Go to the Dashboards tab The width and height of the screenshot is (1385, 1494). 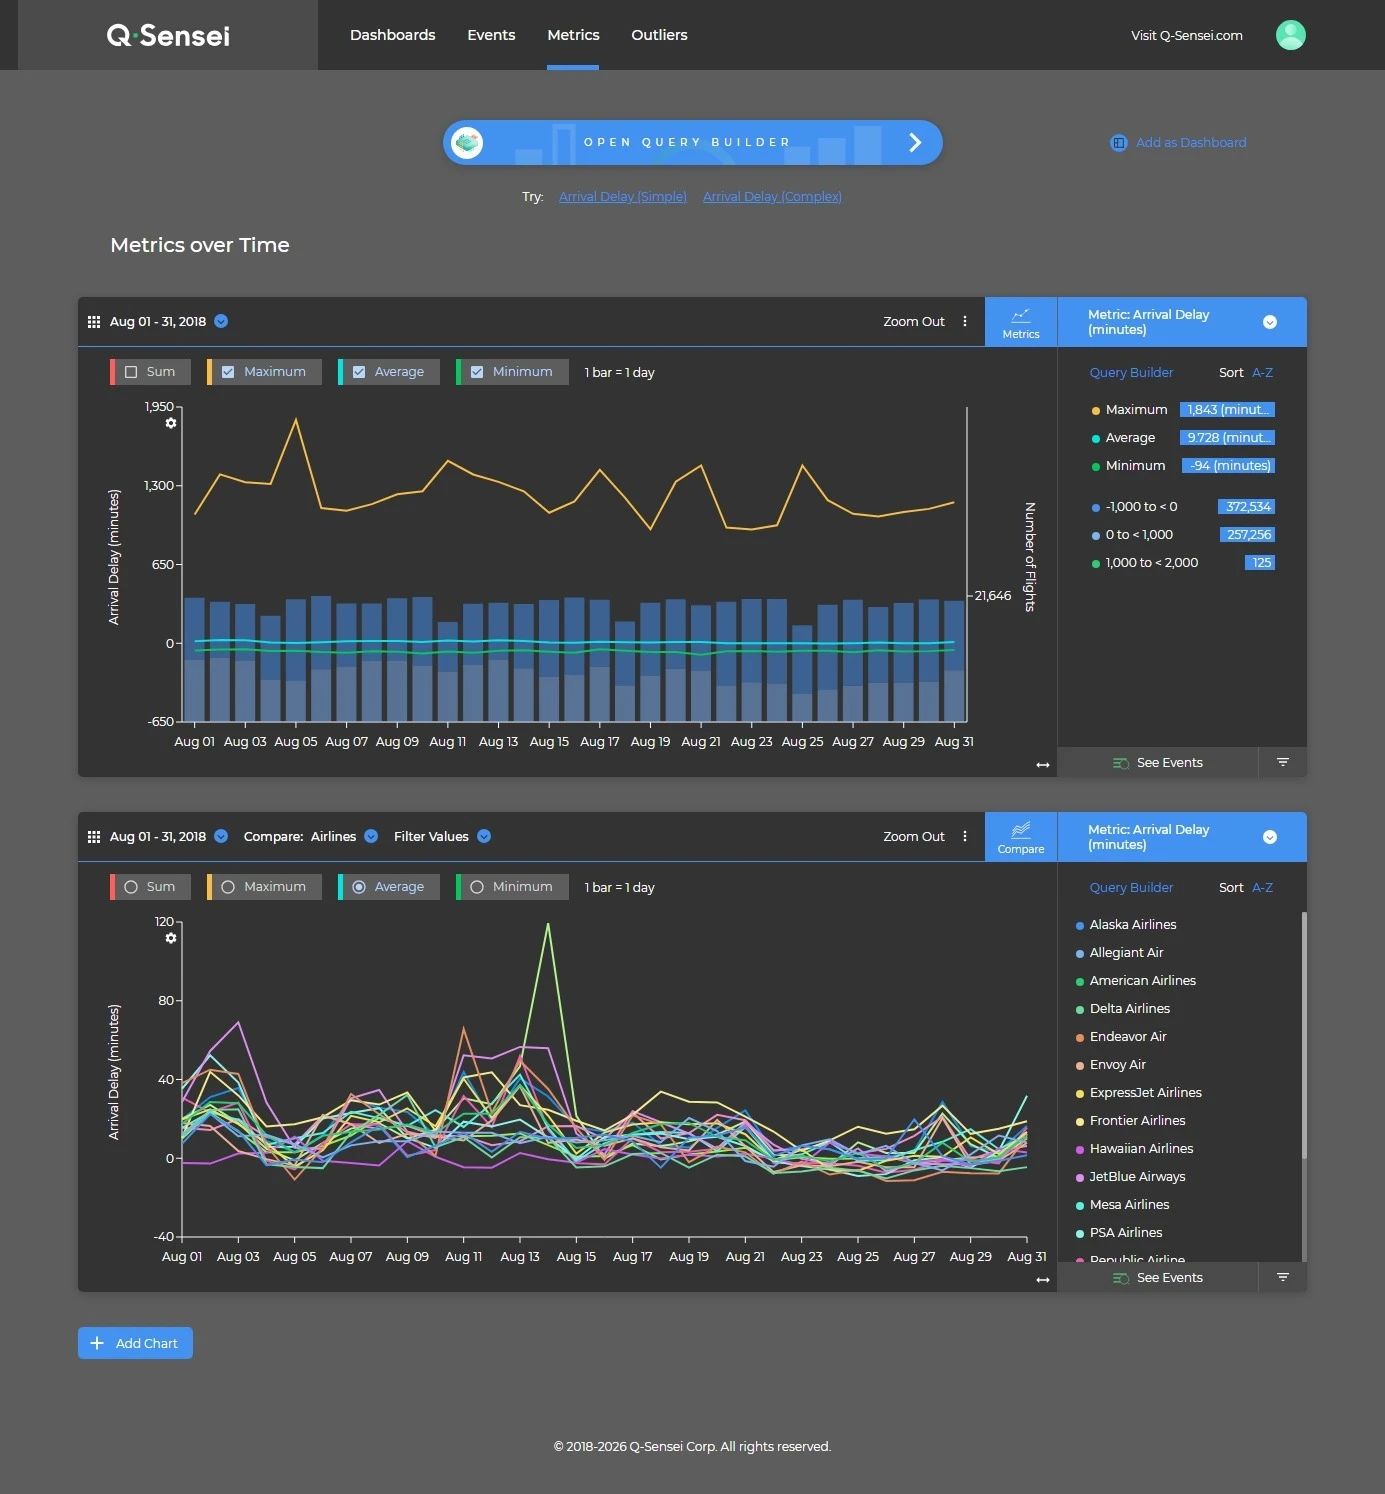click(x=393, y=35)
